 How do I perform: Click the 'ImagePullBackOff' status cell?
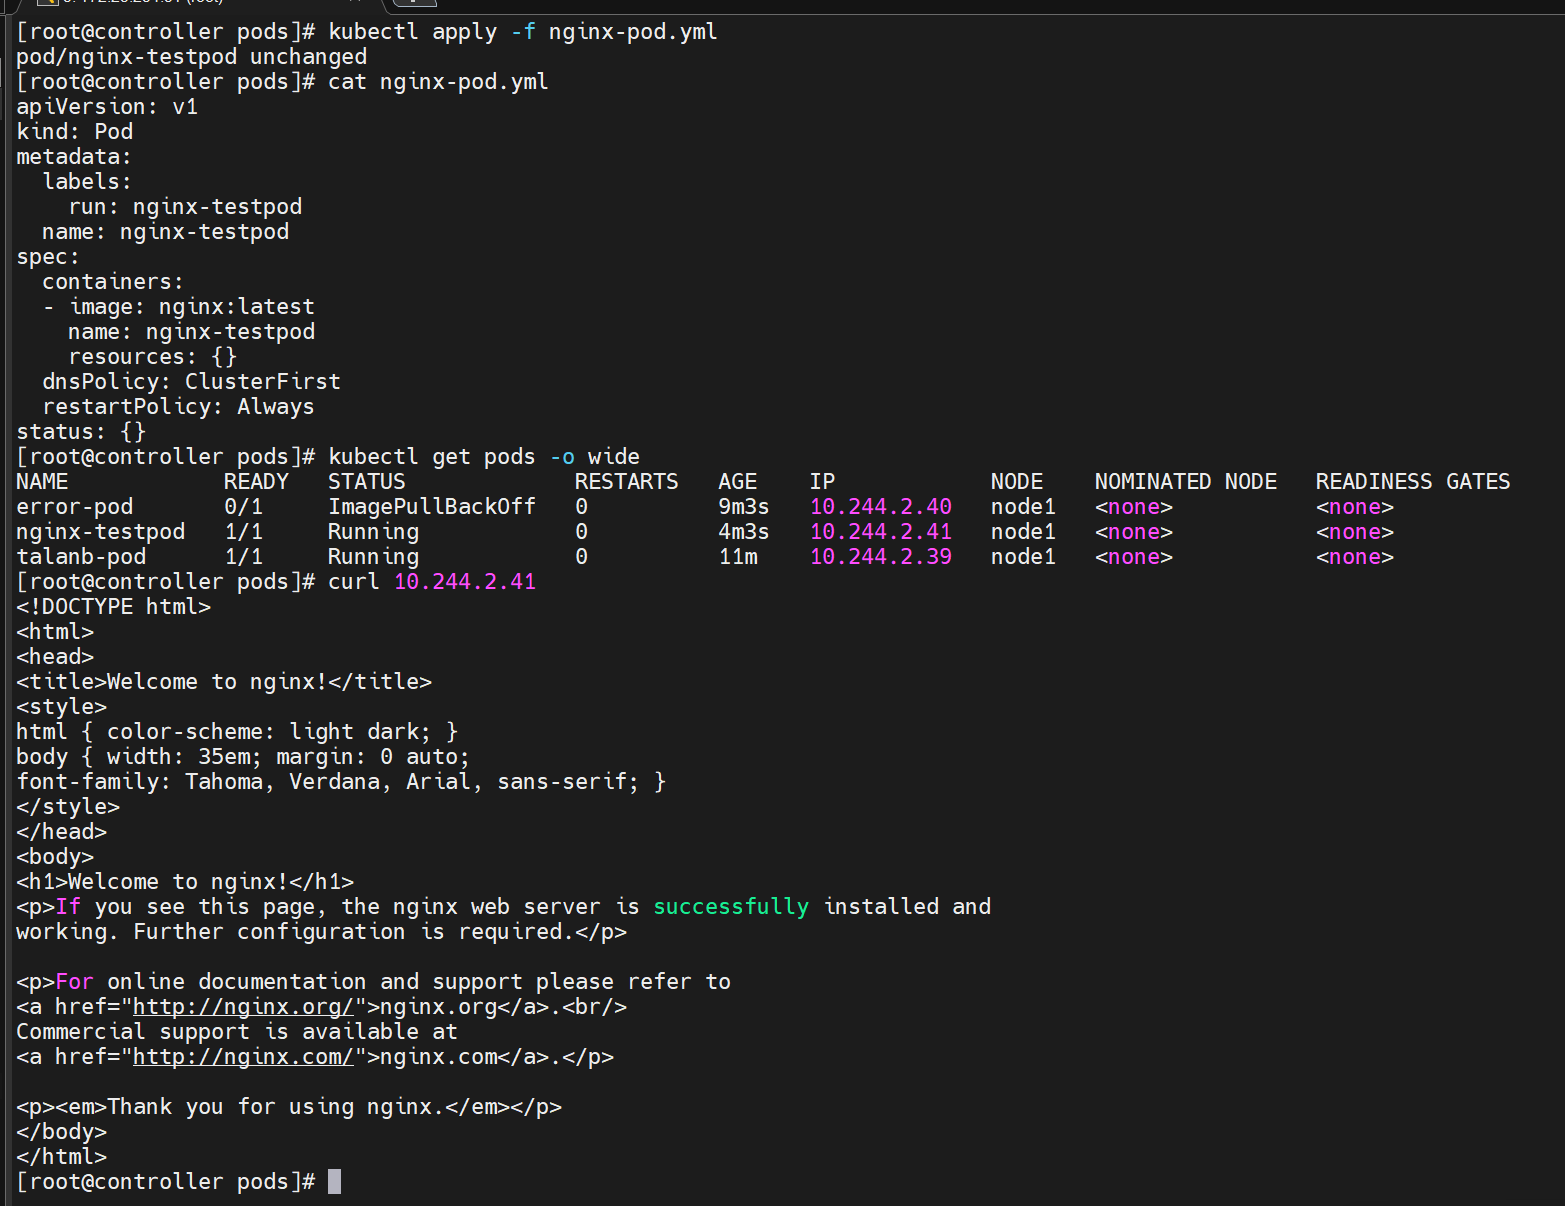tap(432, 507)
